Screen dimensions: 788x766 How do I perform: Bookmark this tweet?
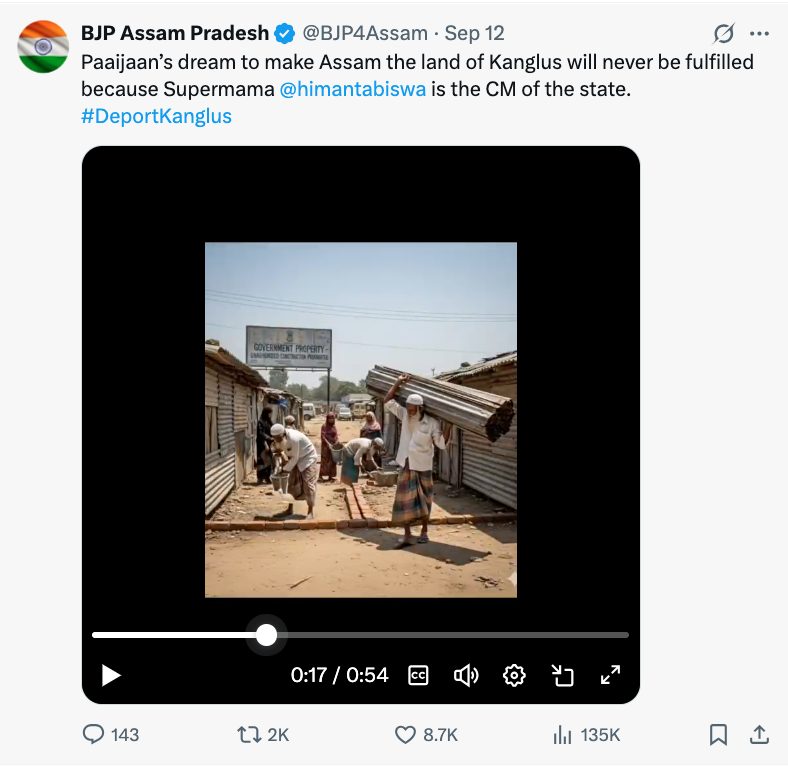coord(718,735)
